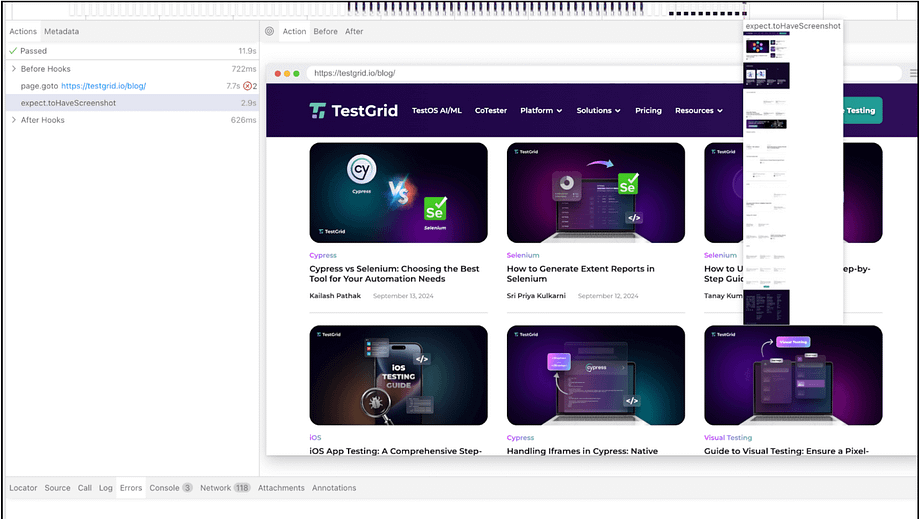Screen dimensions: 919x519
Task: Select the Action snapshot tab
Action: pos(294,31)
